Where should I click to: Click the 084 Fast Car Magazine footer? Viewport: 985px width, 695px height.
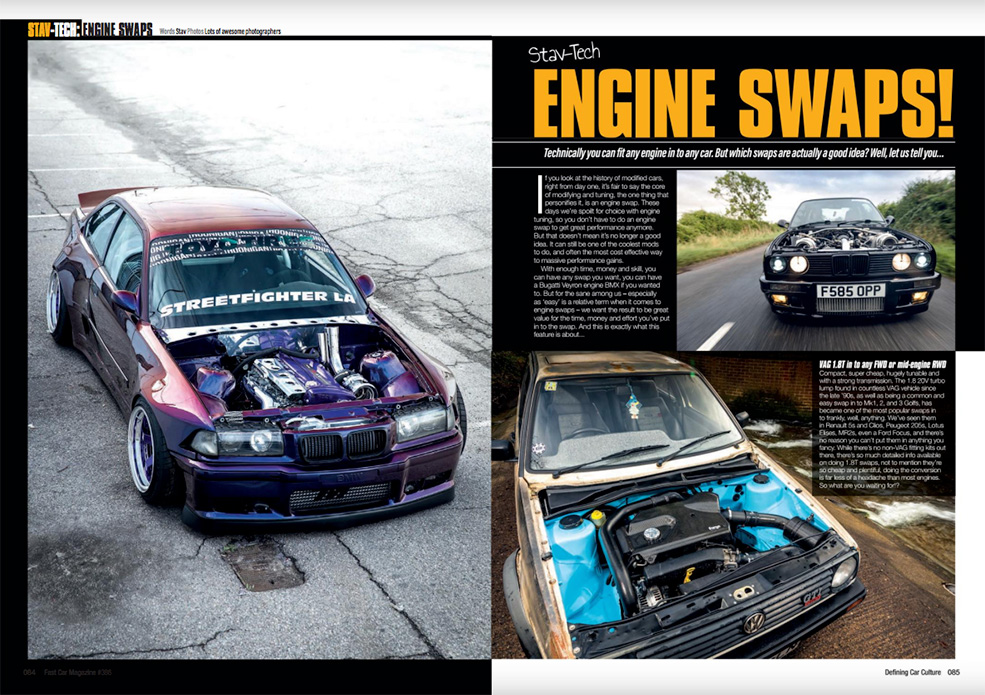(77, 671)
